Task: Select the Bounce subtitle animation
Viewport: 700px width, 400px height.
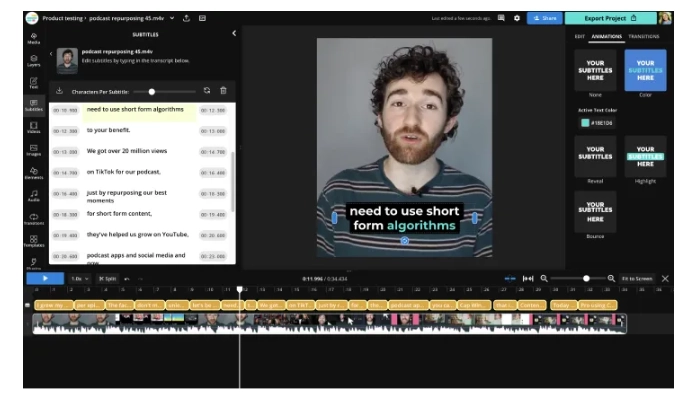Action: click(x=595, y=212)
